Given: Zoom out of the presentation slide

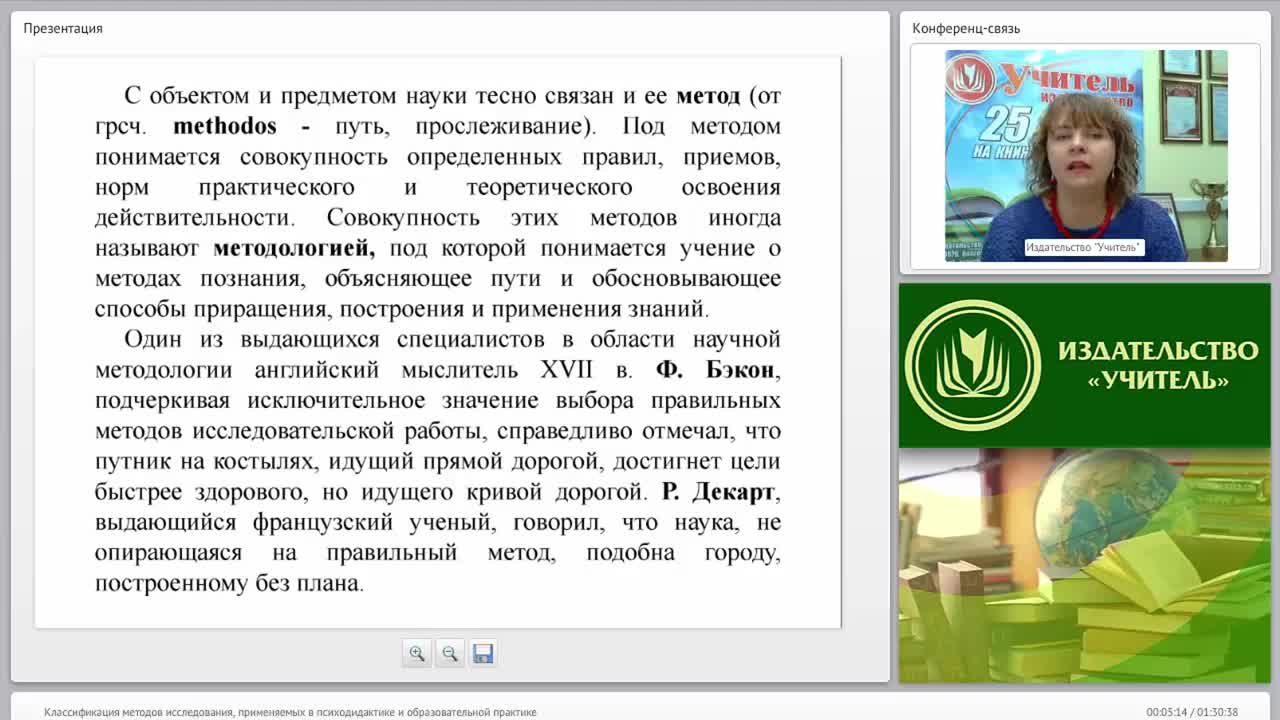Looking at the screenshot, I should point(450,653).
